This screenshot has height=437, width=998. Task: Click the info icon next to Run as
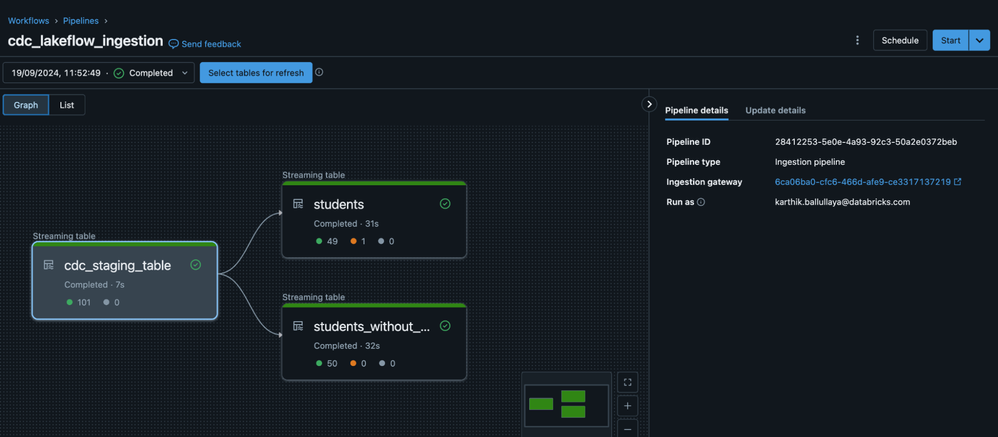701,202
